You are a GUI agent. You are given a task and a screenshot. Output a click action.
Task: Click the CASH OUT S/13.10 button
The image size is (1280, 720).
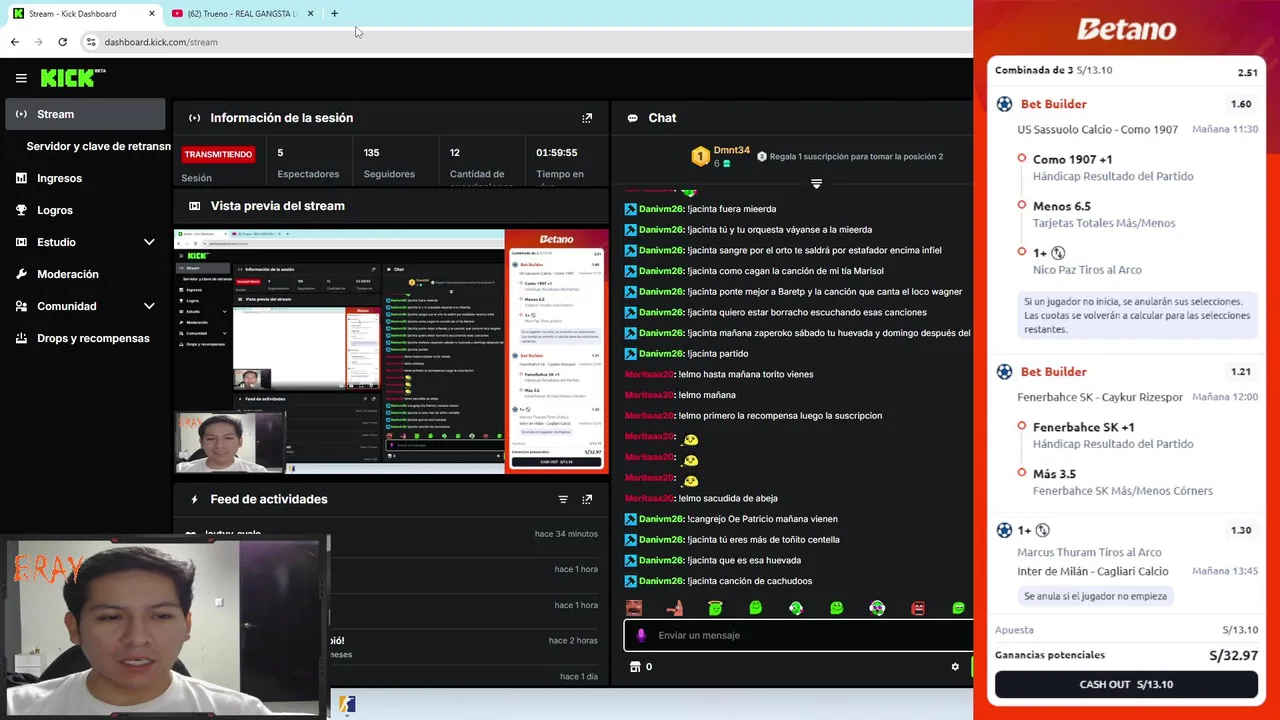[x=1126, y=684]
